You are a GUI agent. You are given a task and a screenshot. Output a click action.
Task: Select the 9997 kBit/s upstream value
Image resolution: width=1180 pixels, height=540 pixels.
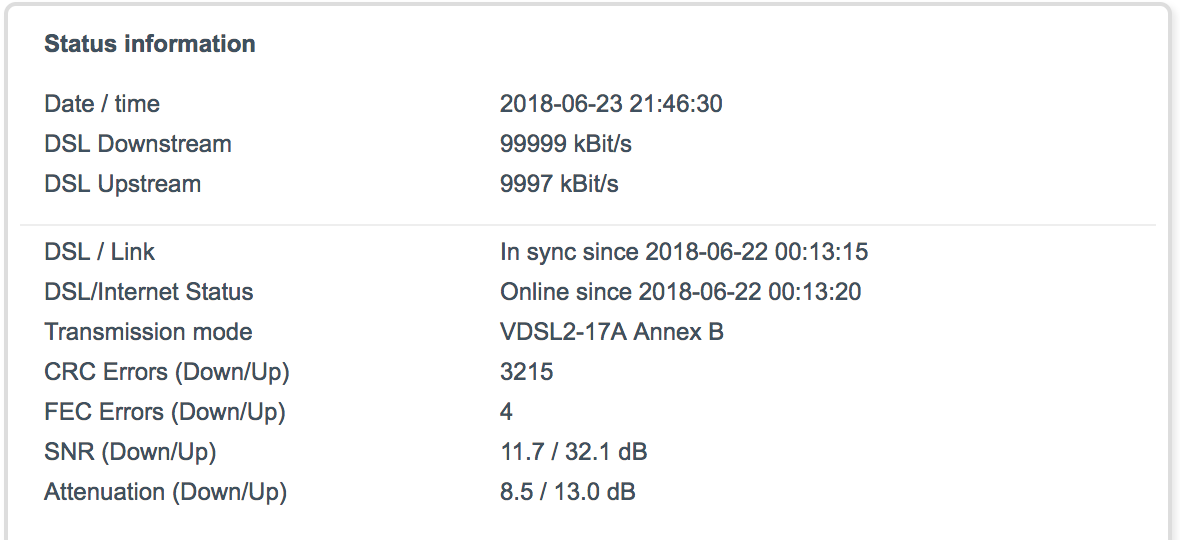coord(559,184)
